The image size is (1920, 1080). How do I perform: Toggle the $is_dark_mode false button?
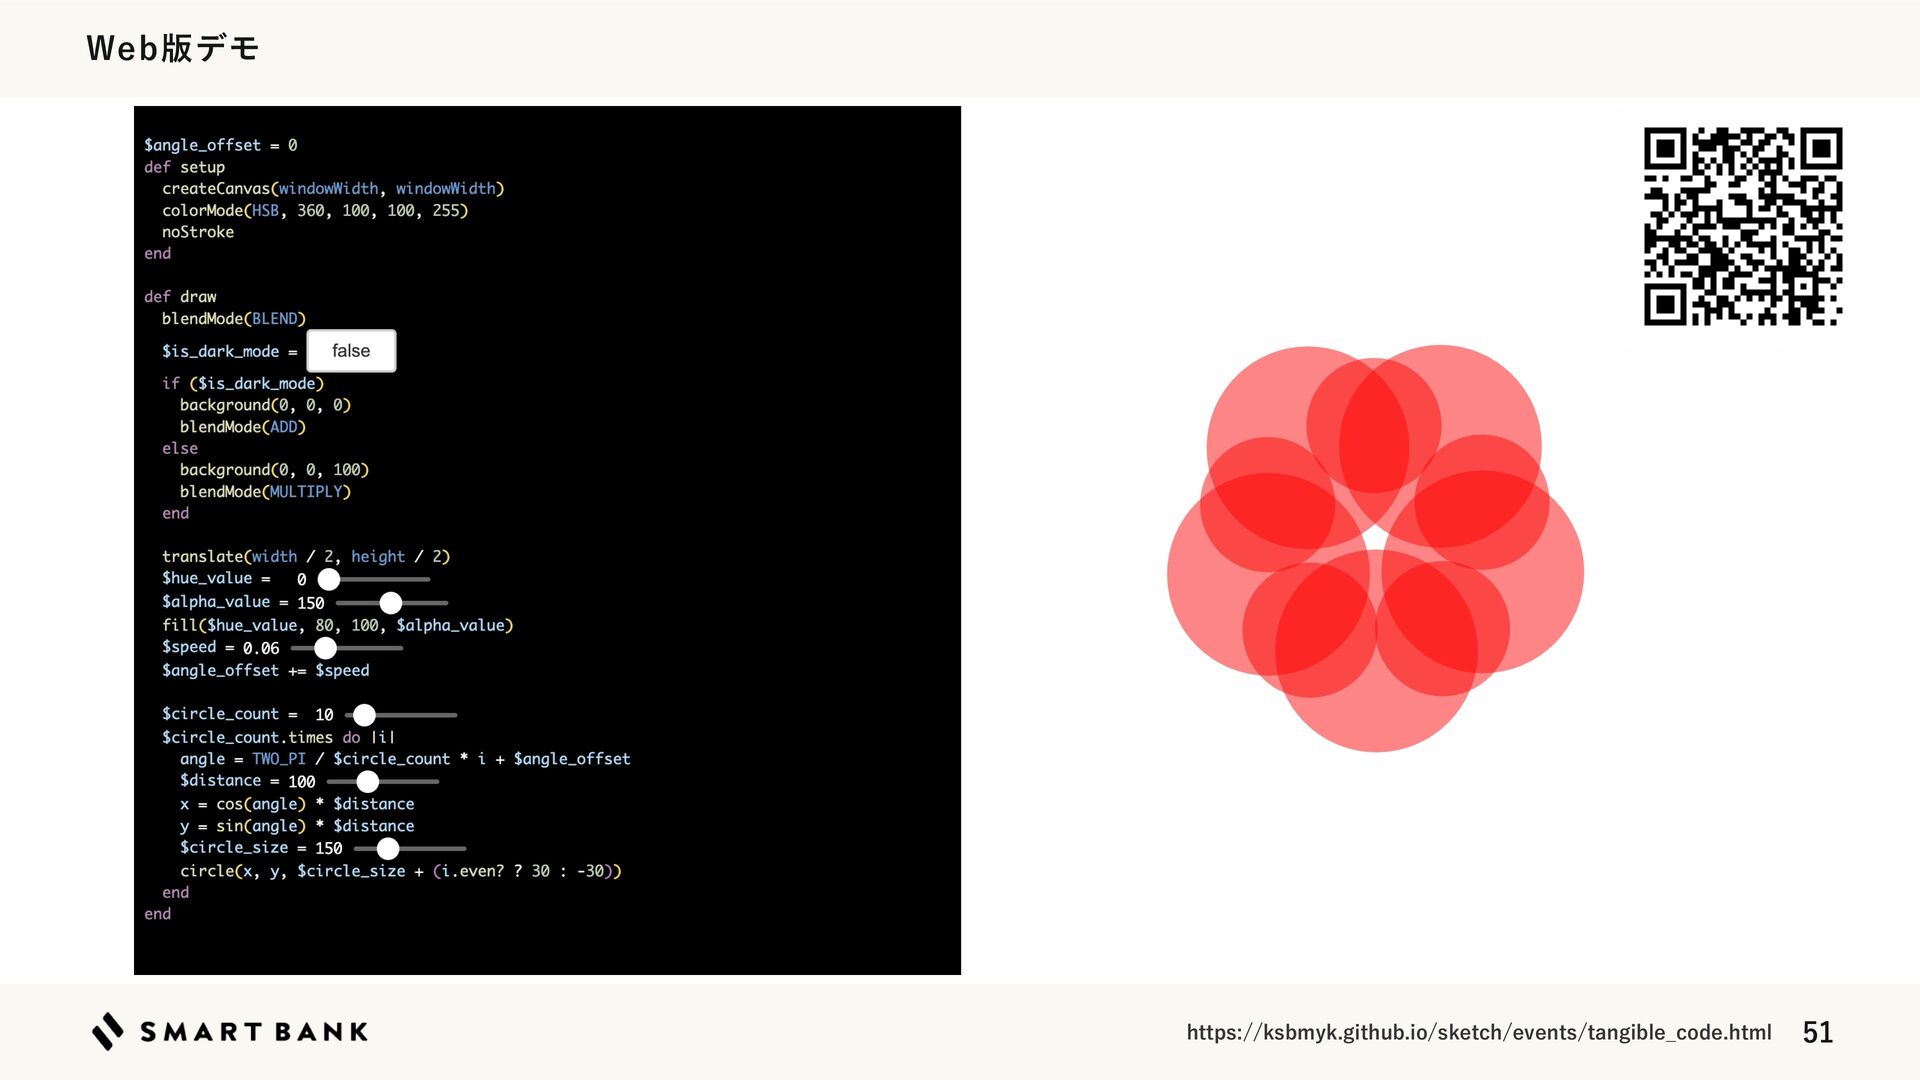coord(351,351)
